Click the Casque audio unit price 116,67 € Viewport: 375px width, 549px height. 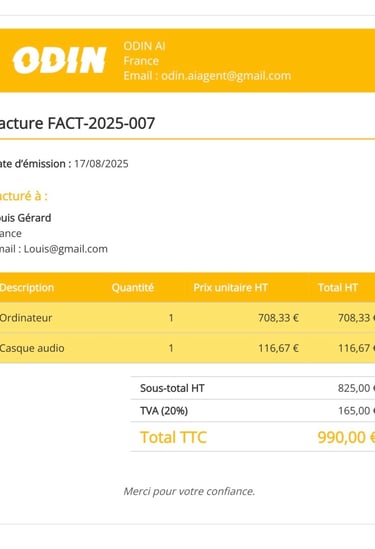pos(278,348)
